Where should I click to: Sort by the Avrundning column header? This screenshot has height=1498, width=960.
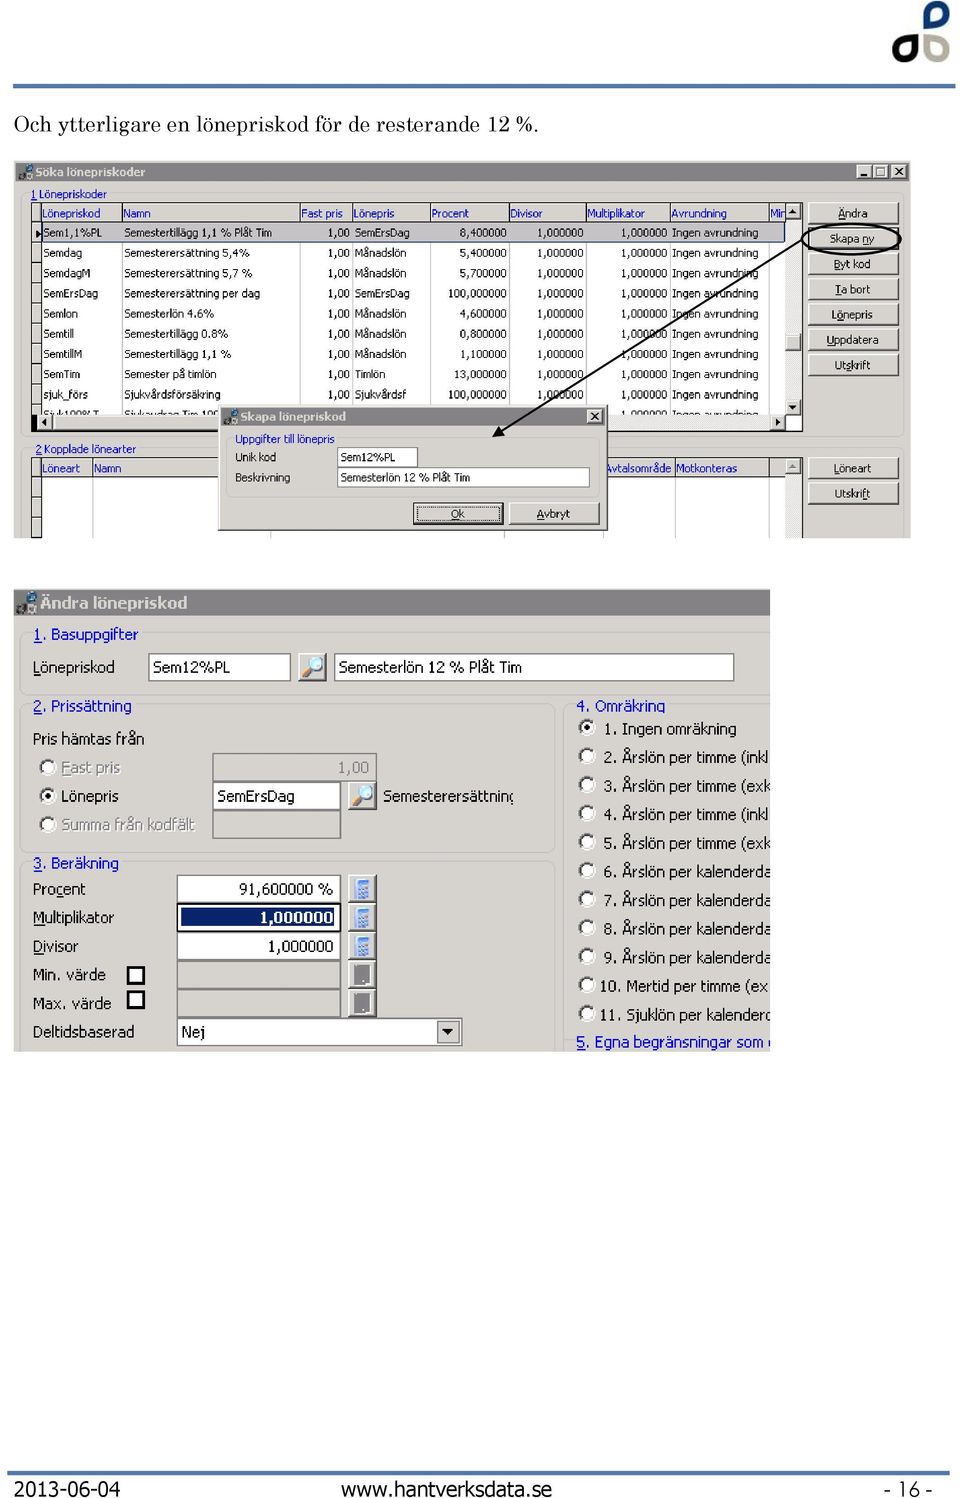pos(718,213)
